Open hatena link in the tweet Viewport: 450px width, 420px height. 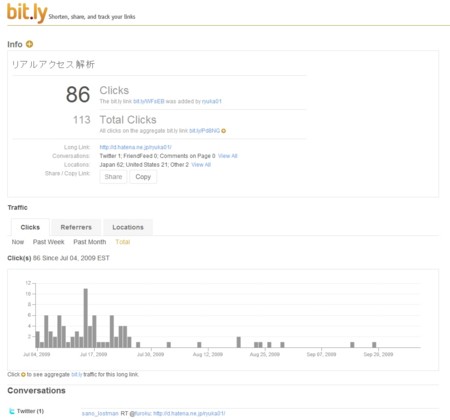point(189,413)
